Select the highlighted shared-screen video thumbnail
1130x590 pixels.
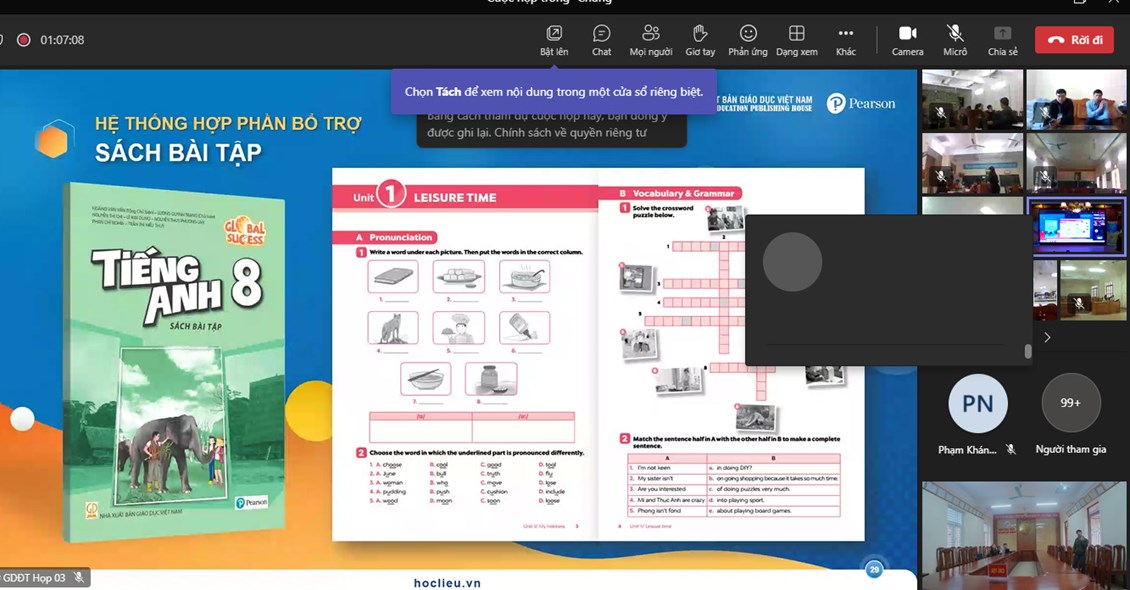pos(1076,226)
